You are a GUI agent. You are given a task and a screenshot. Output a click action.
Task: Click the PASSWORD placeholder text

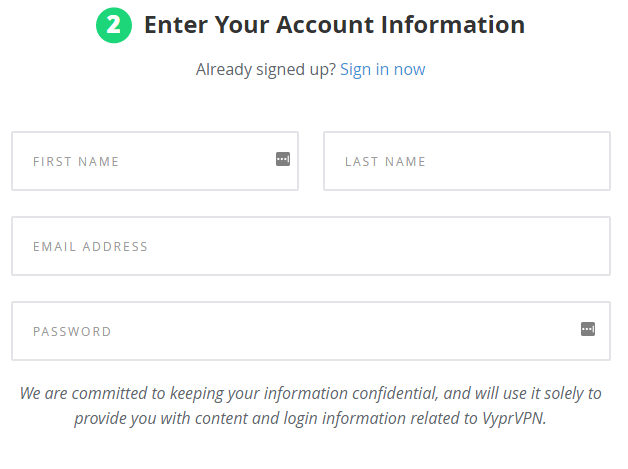click(x=72, y=332)
